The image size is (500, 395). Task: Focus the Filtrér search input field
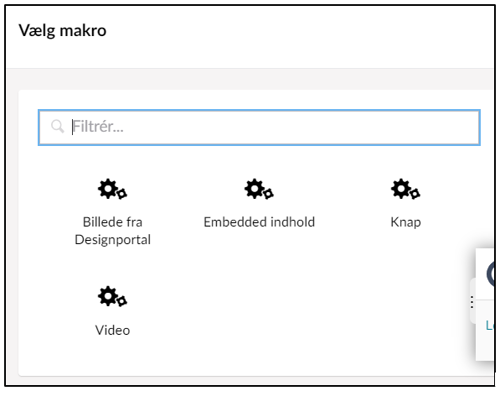tap(259, 127)
